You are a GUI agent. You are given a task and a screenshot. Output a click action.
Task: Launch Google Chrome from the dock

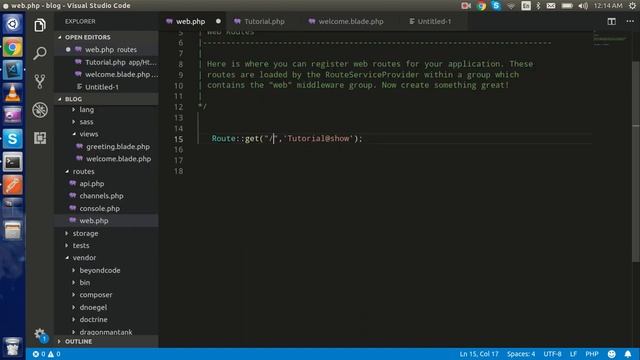click(13, 47)
